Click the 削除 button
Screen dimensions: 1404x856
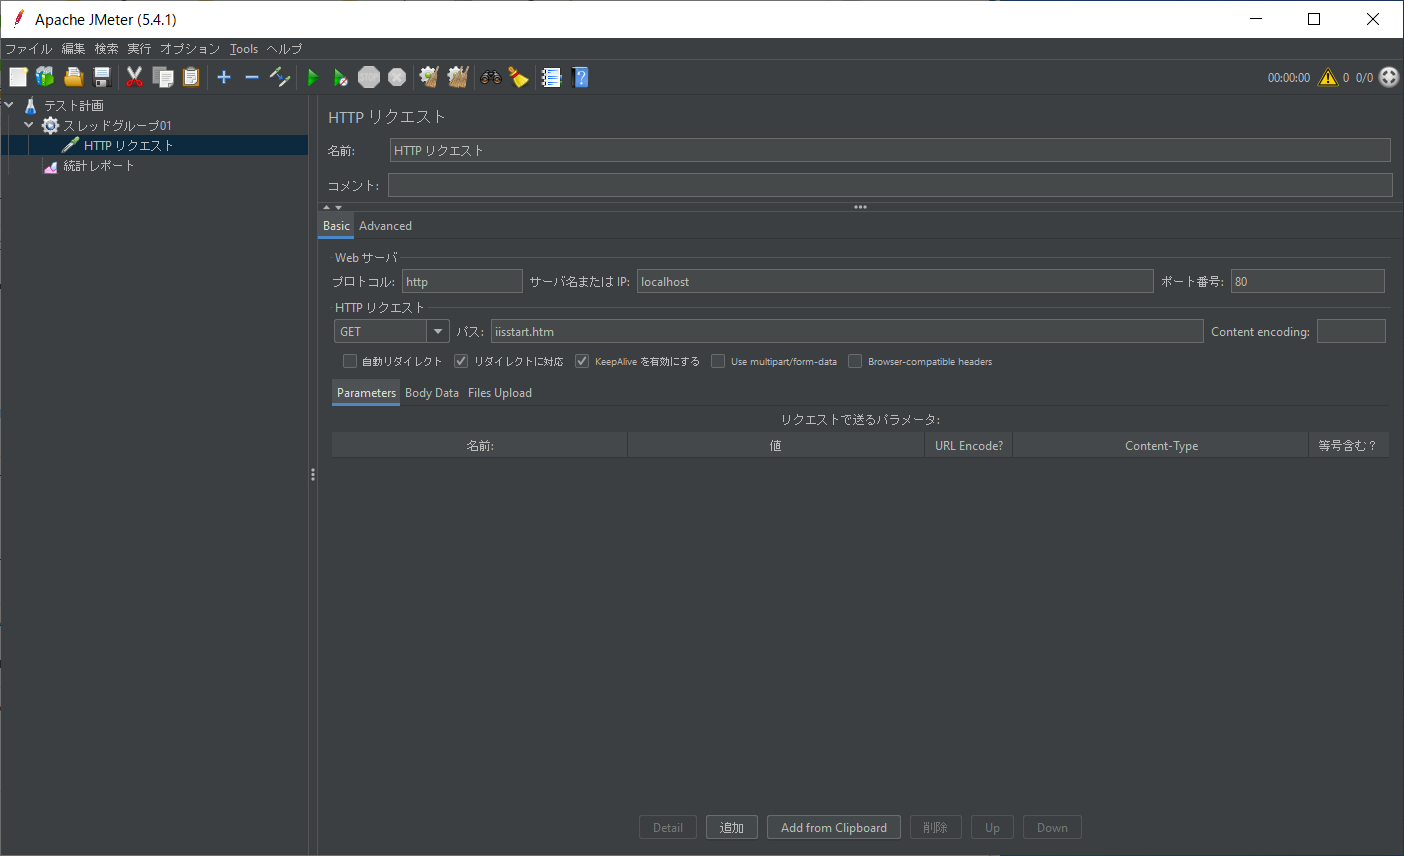pos(936,827)
